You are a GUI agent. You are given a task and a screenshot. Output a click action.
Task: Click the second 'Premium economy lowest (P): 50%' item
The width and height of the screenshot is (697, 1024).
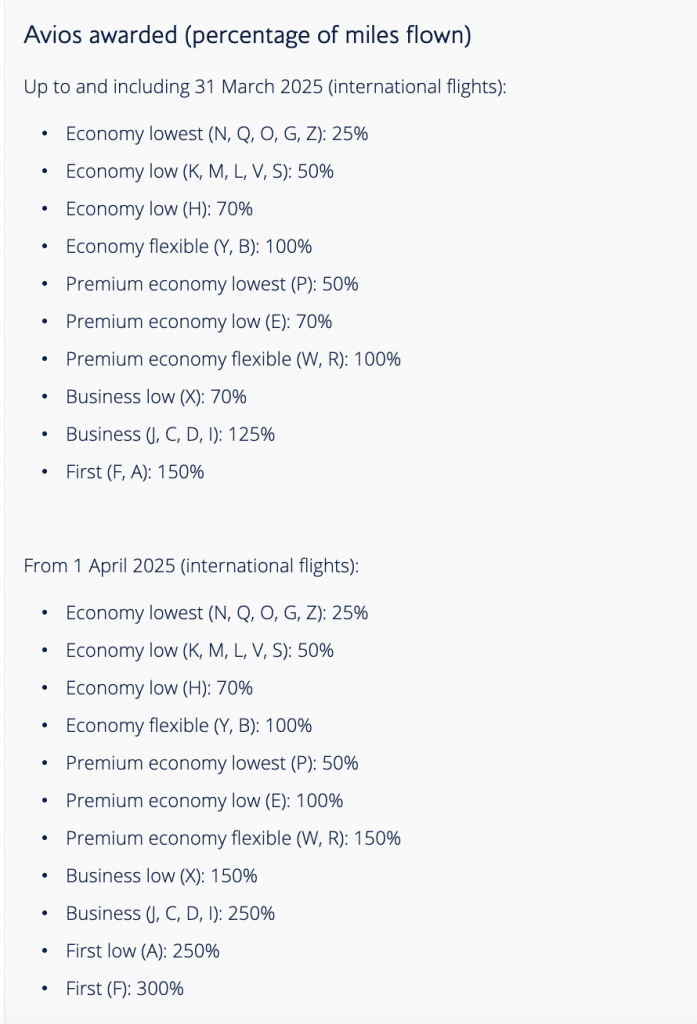[x=211, y=763]
